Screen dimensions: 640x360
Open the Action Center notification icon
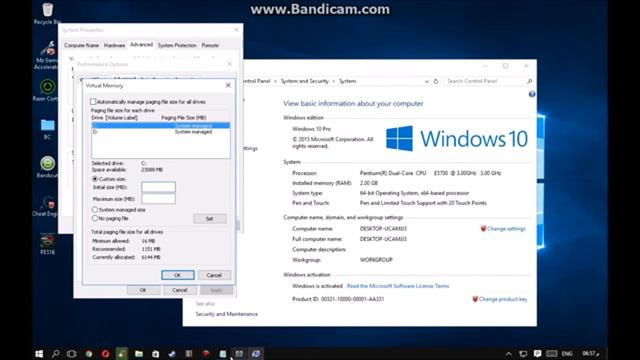point(538,353)
